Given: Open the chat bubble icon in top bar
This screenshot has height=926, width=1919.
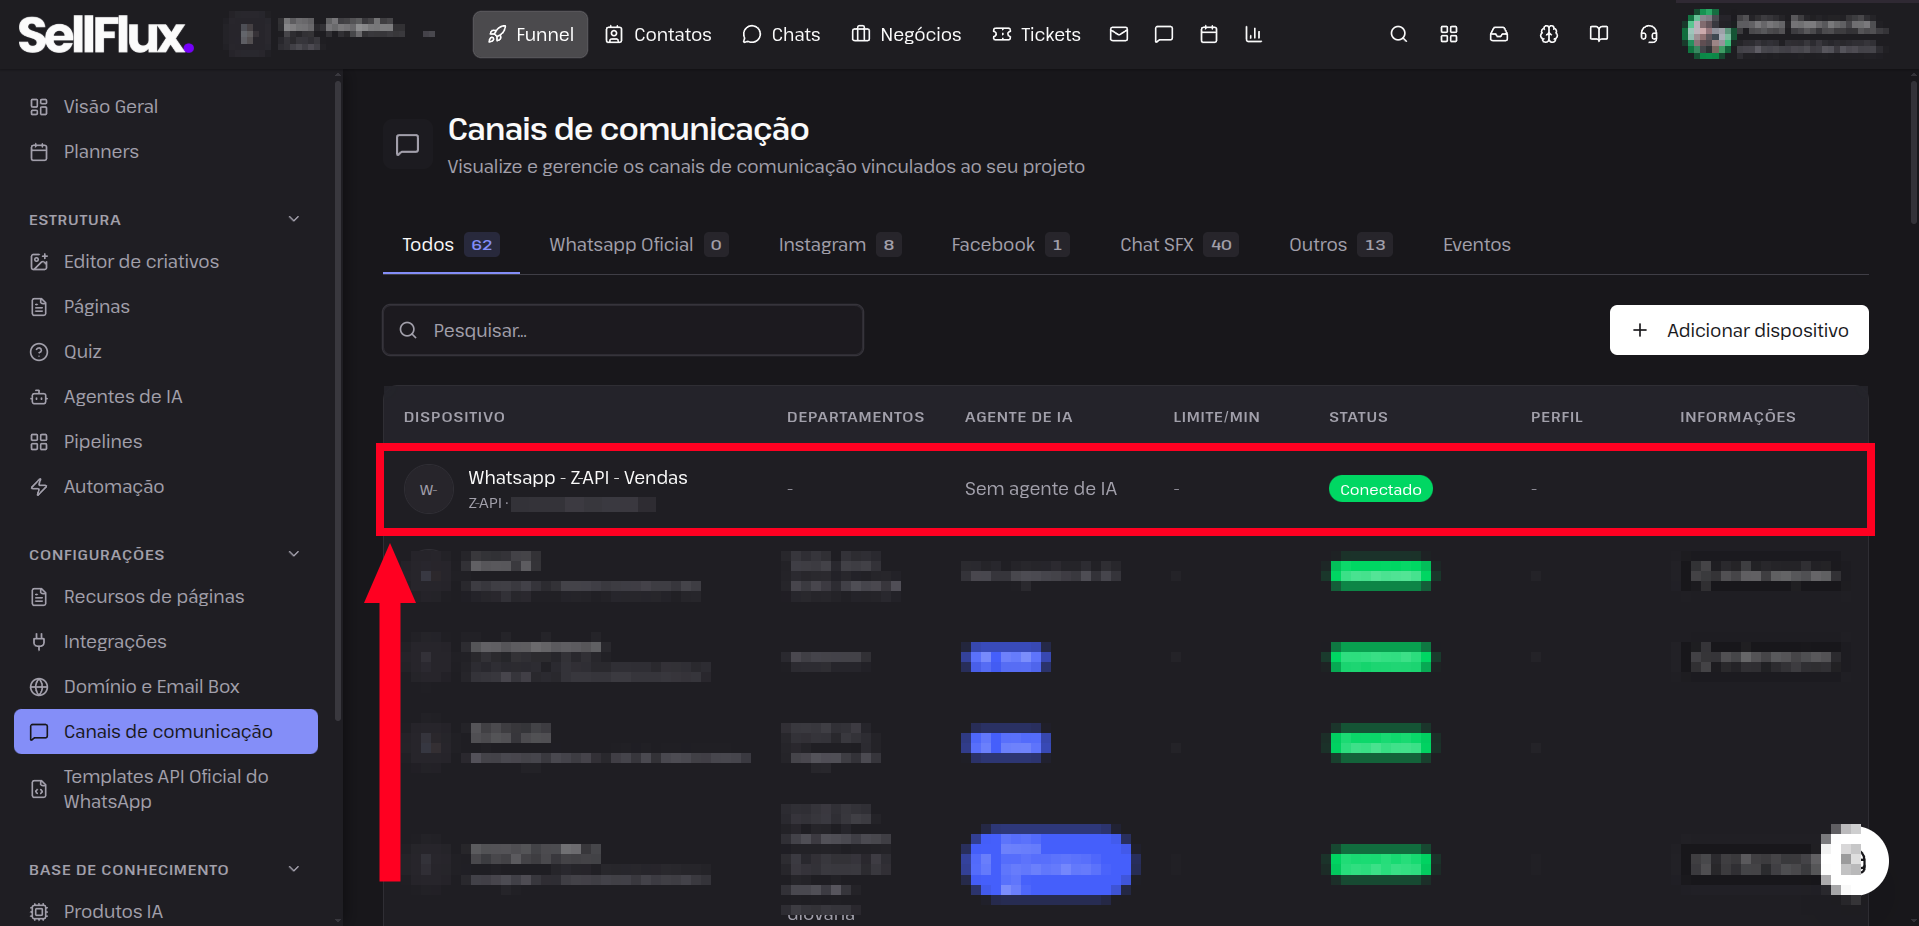Looking at the screenshot, I should click(x=1164, y=34).
